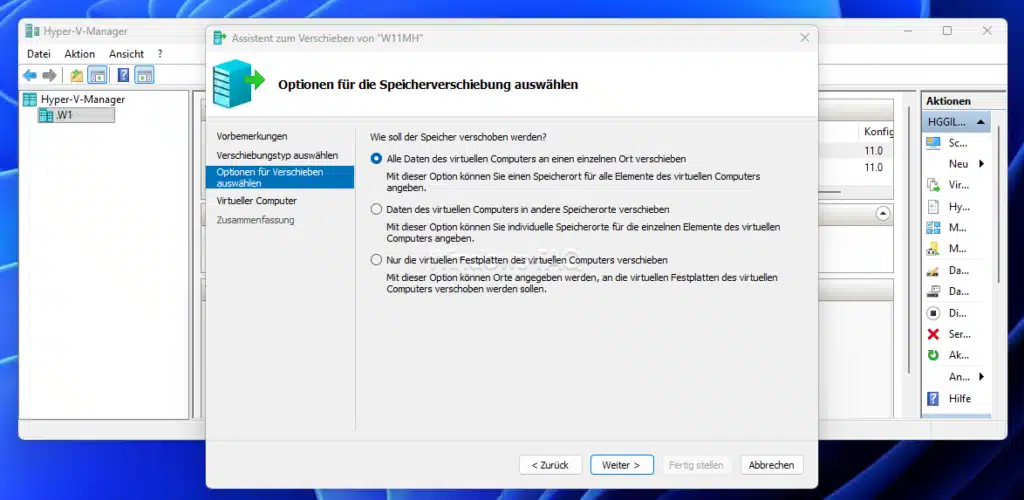1024x500 pixels.
Task: Click the Sc... monitor icon in Aktionen
Action: [x=933, y=143]
